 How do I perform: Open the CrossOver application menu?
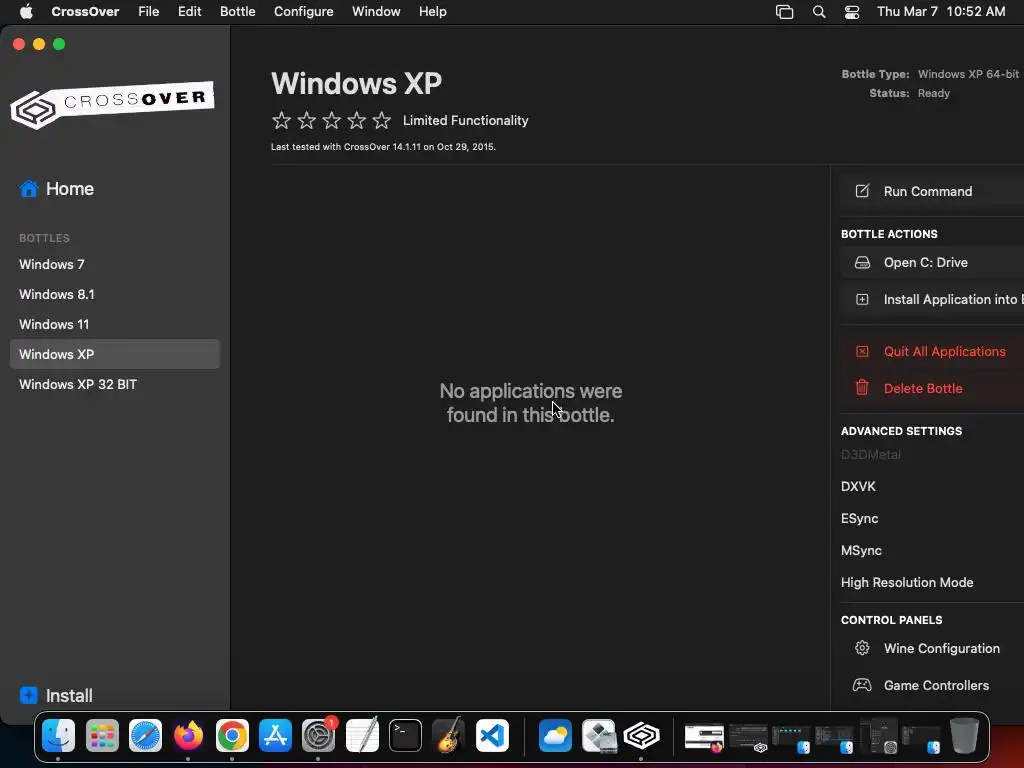coord(85,11)
